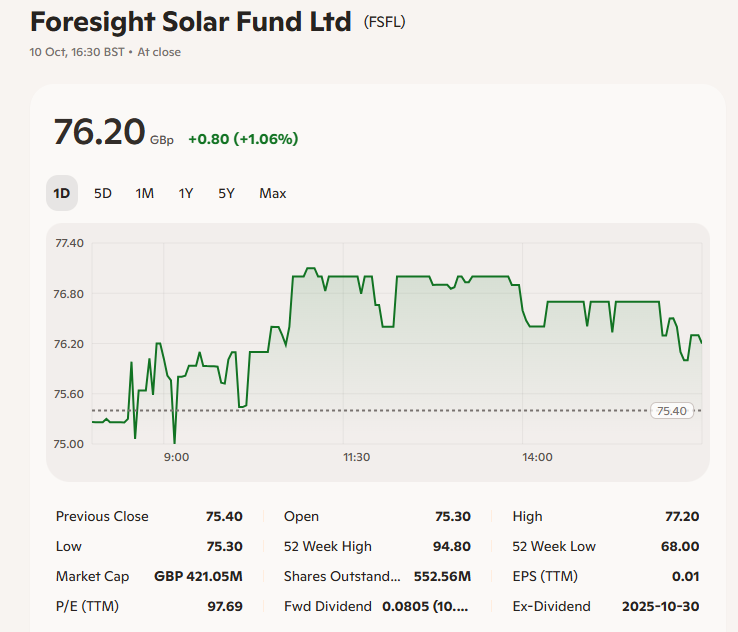Click the 76.20 current price value

(99, 133)
